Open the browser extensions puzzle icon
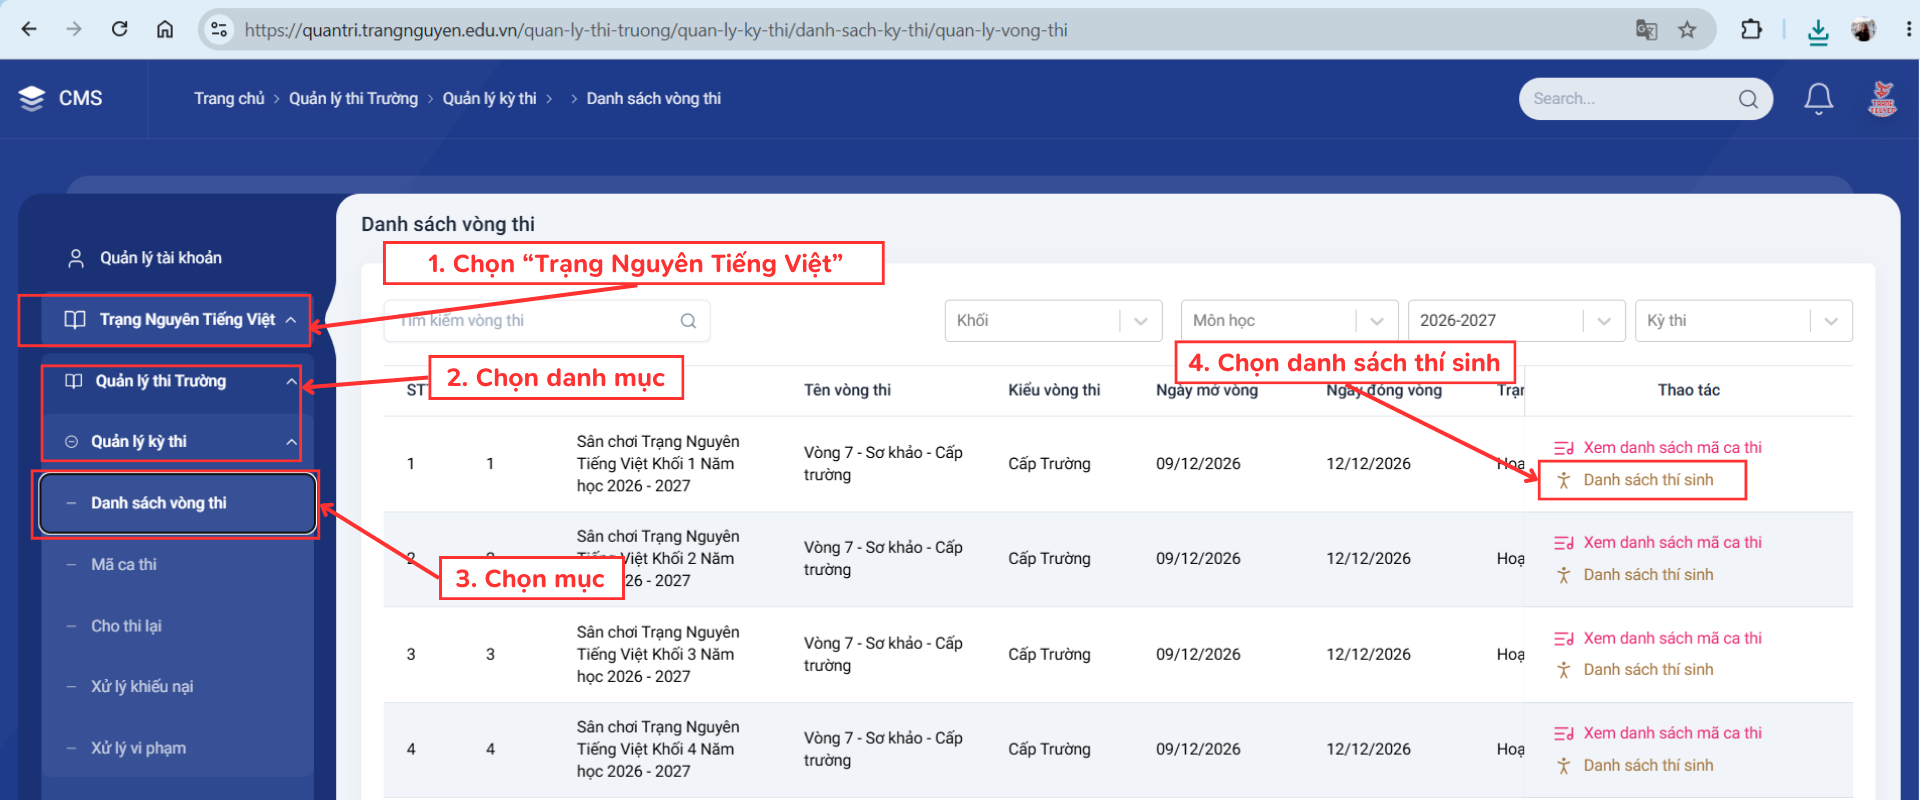1920x800 pixels. [x=1751, y=29]
